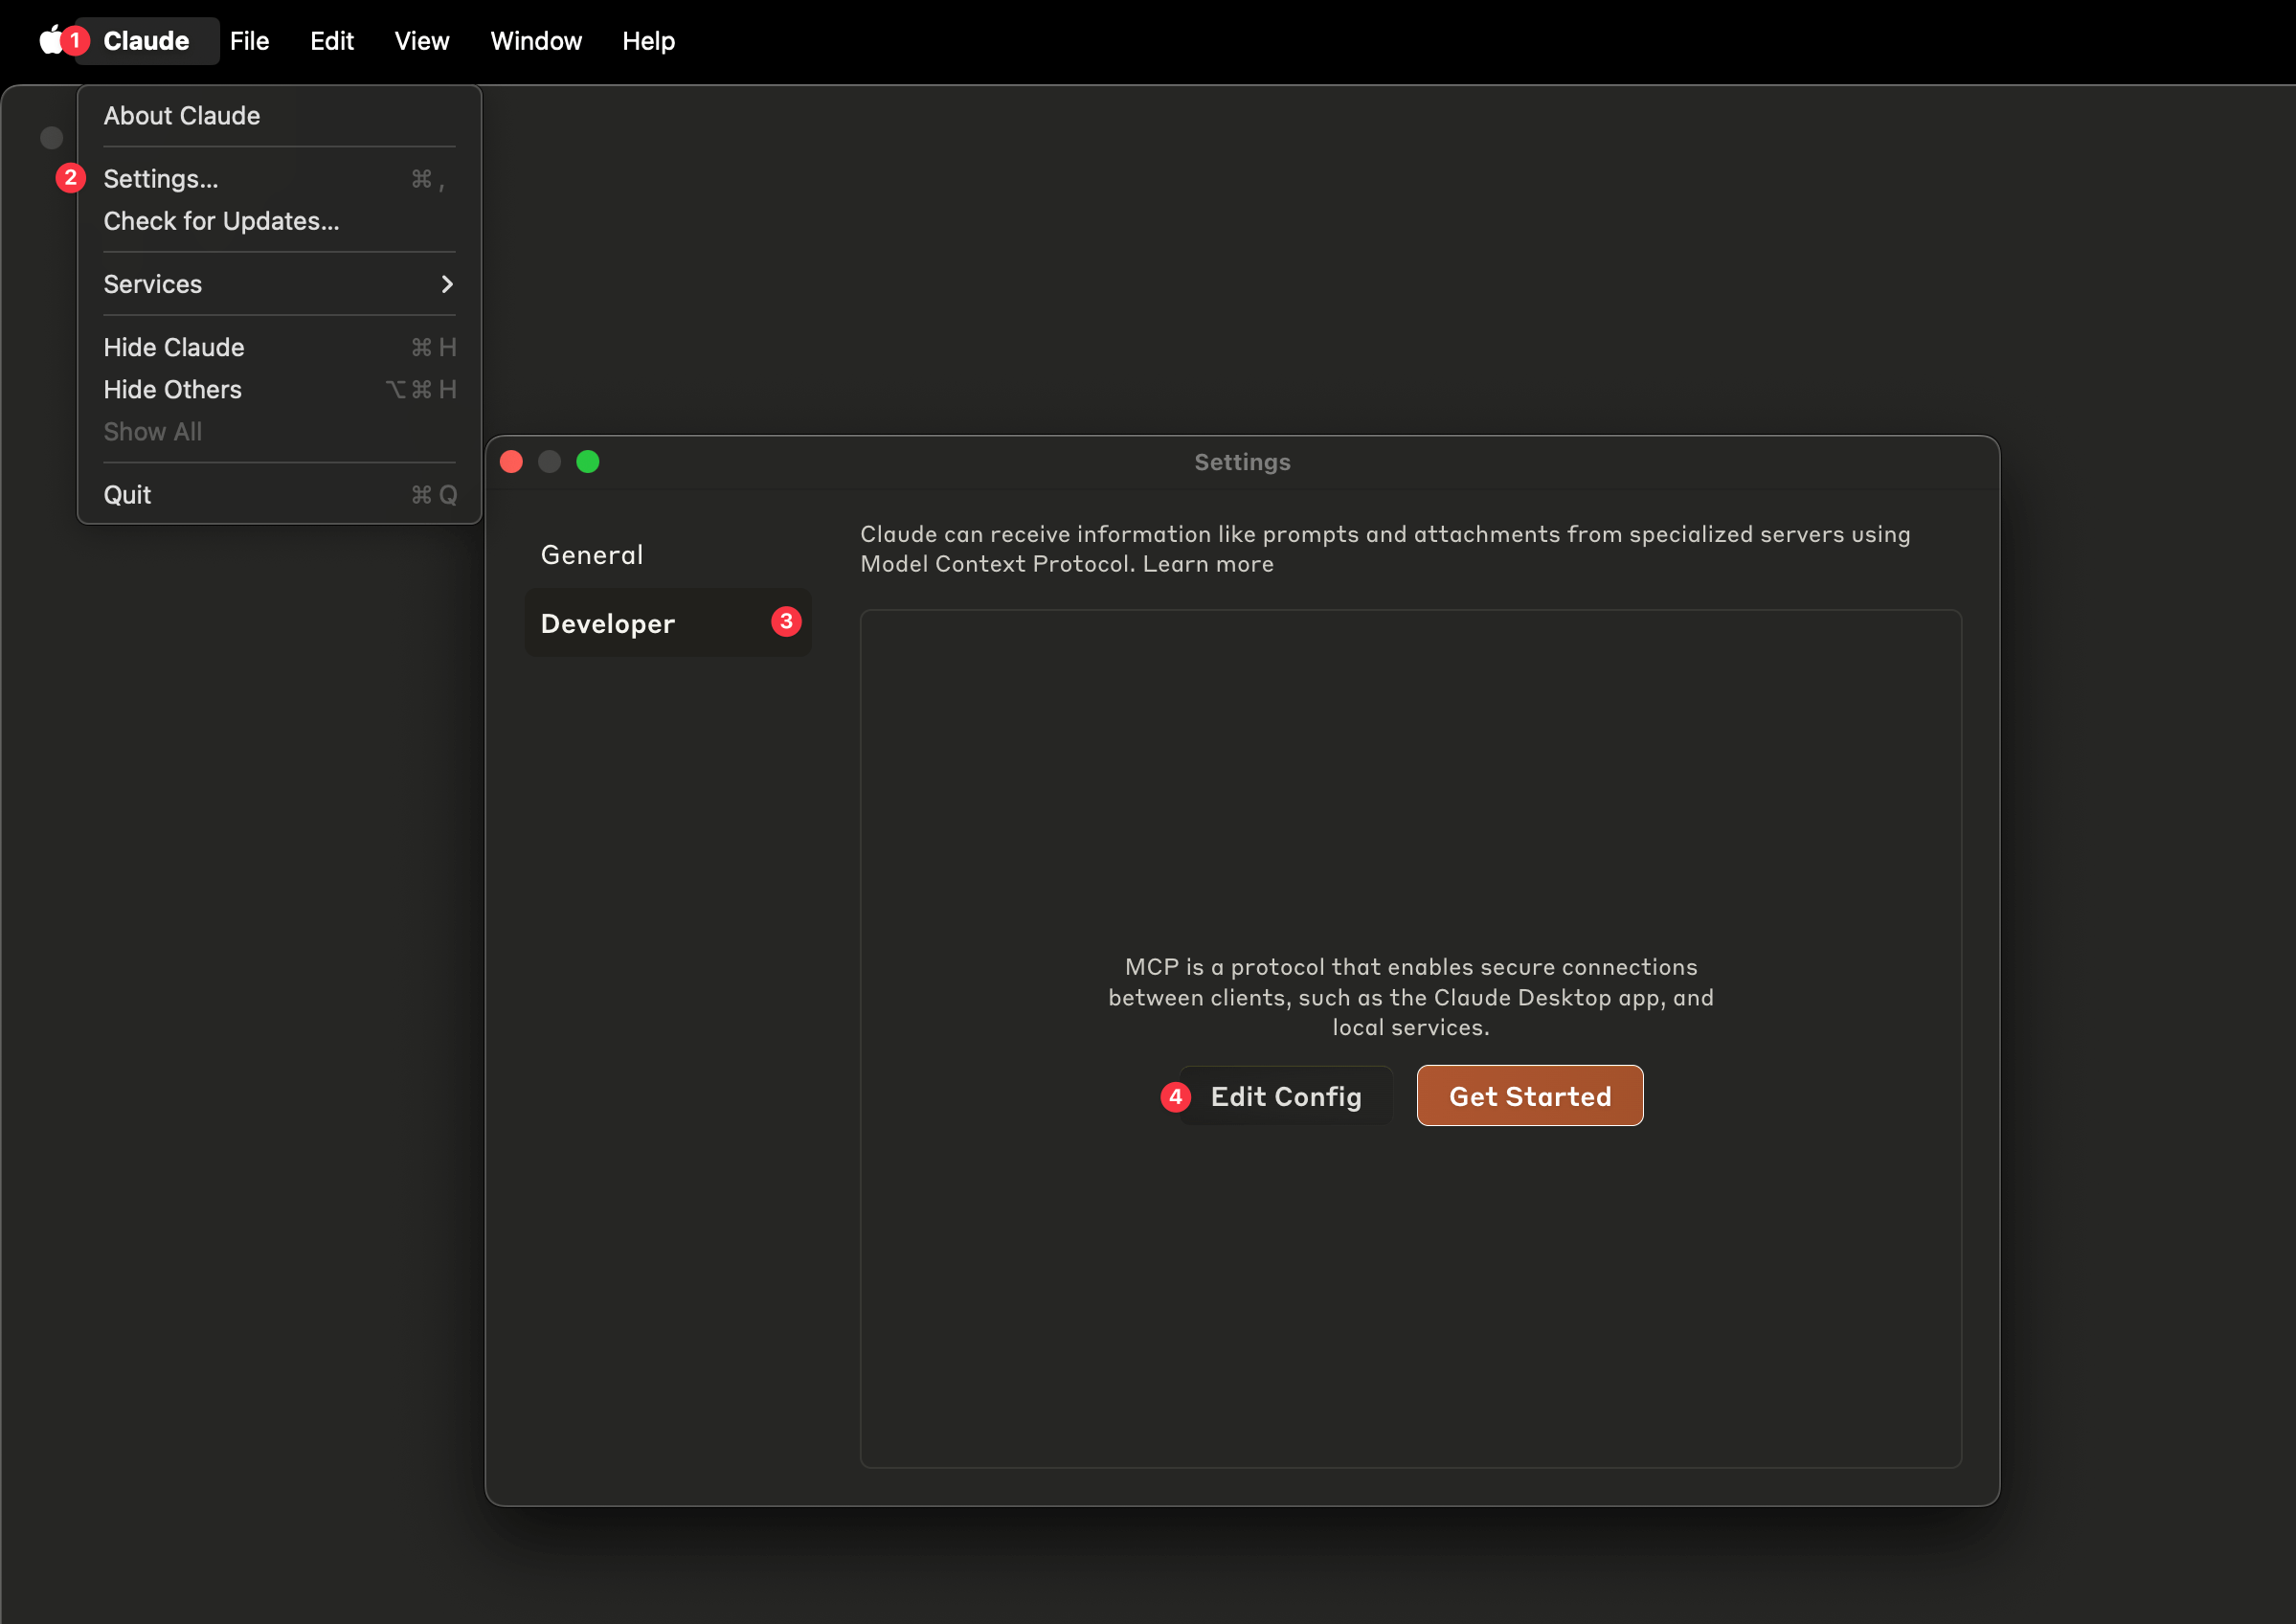Click Check for Updates...
The image size is (2296, 1624).
[x=279, y=221]
